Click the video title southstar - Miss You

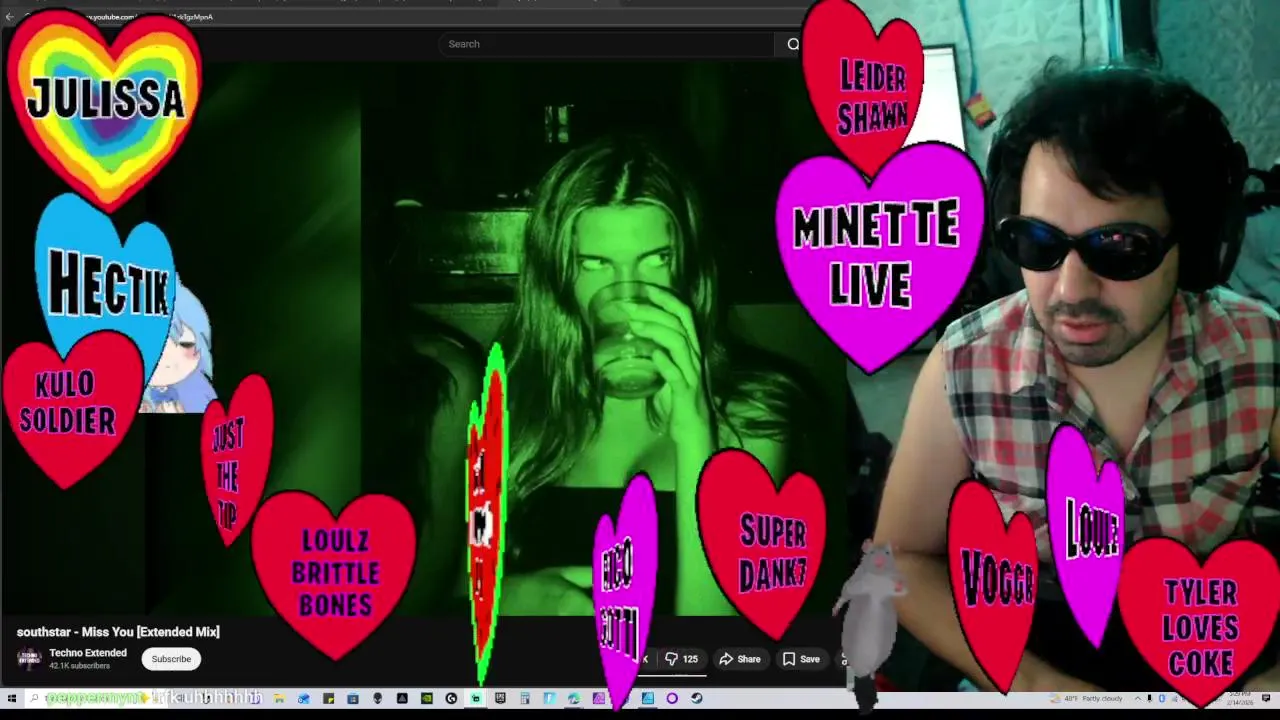[x=118, y=632]
